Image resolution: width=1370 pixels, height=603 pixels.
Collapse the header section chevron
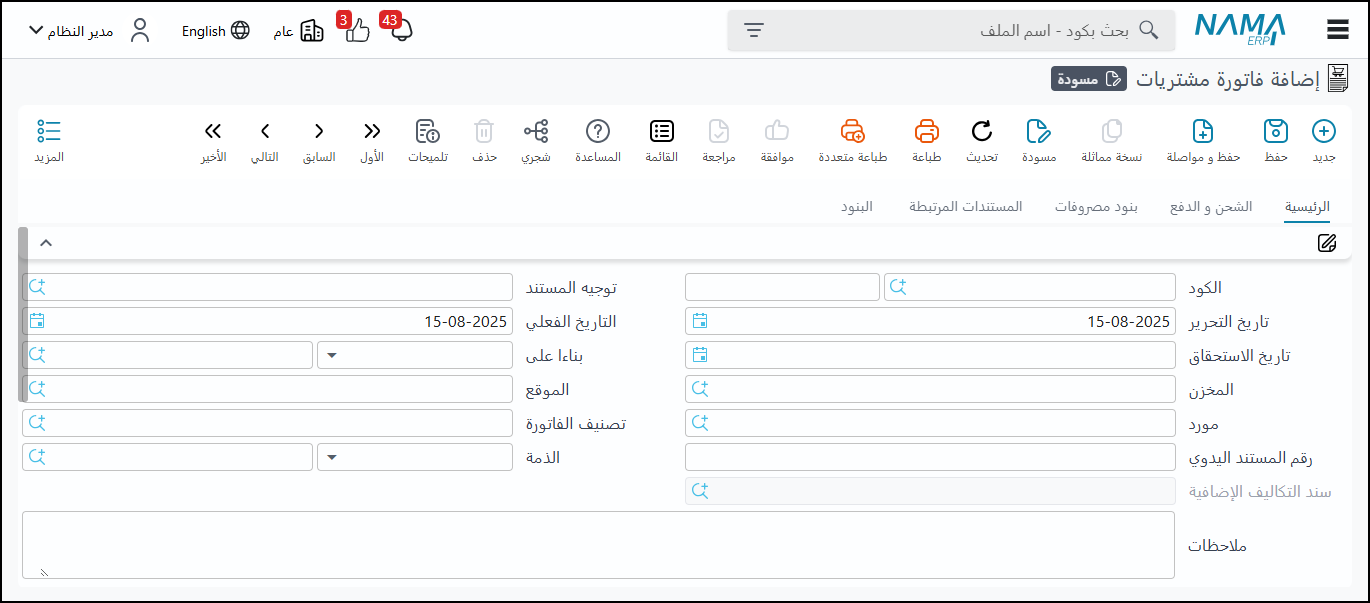[x=45, y=243]
